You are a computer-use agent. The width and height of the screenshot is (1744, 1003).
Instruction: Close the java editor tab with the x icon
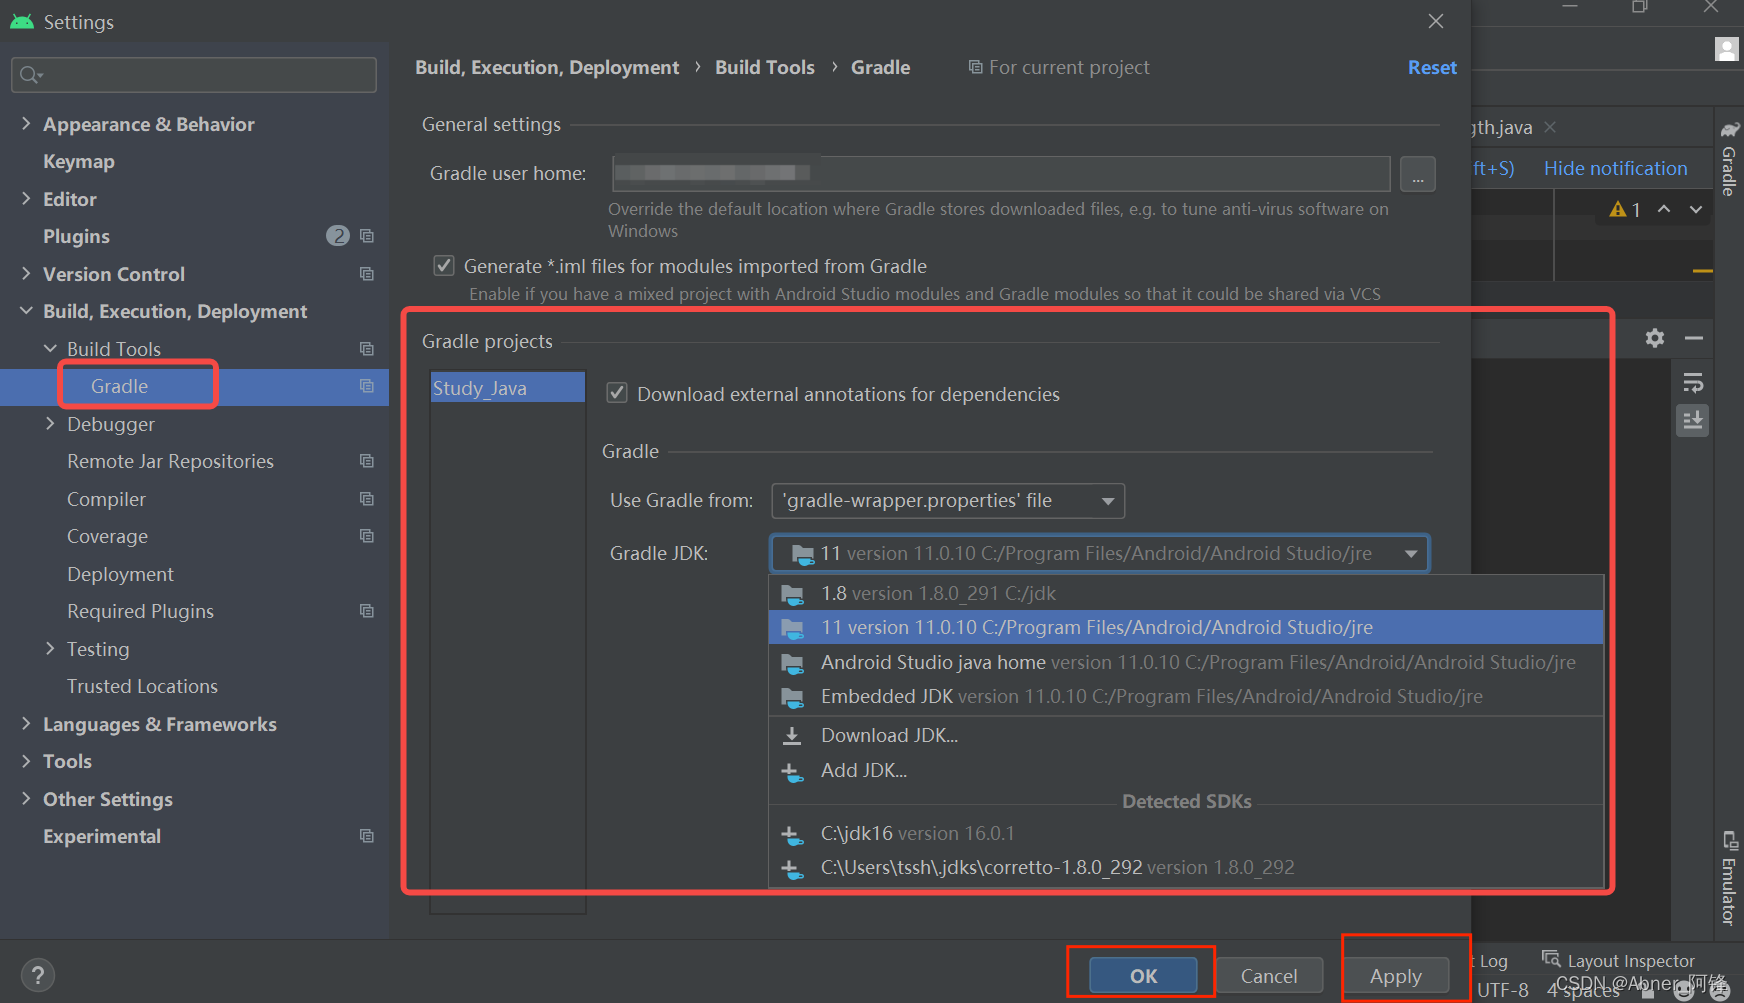(x=1550, y=127)
